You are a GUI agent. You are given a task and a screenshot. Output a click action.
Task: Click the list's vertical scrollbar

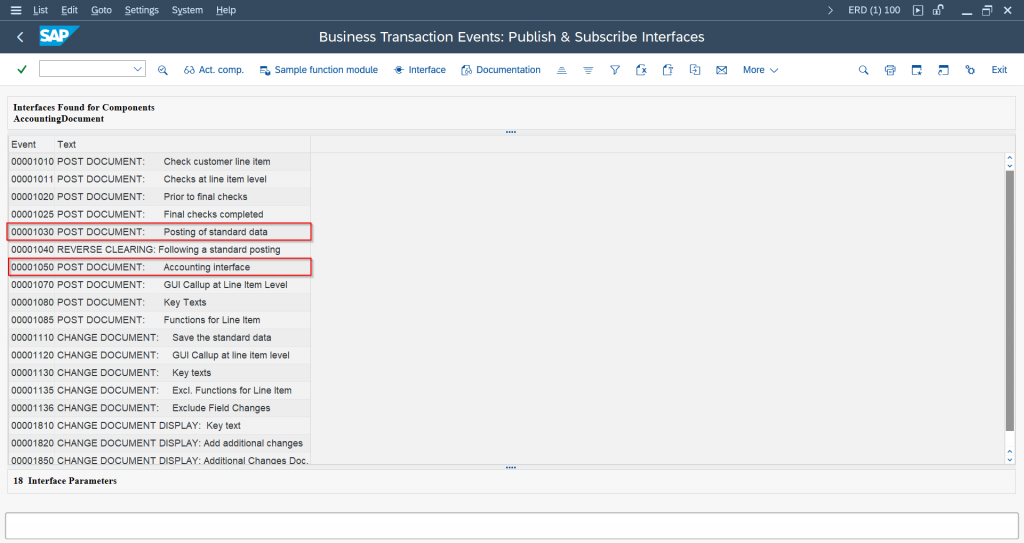click(x=1009, y=300)
